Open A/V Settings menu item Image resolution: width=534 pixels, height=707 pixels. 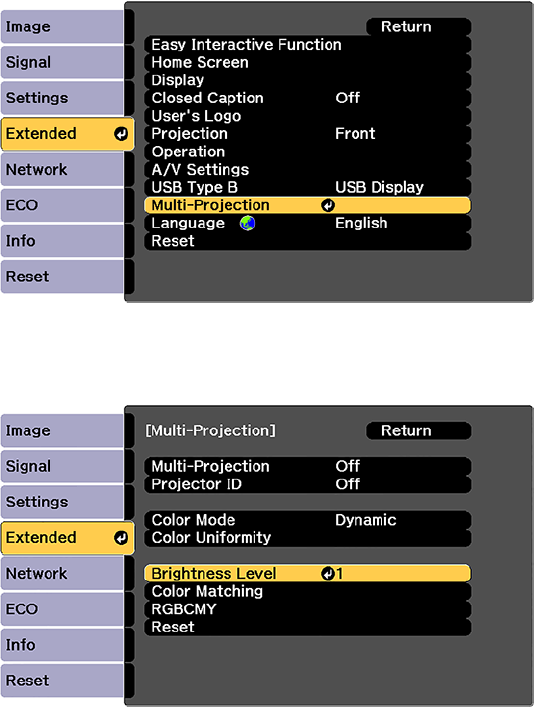(308, 170)
